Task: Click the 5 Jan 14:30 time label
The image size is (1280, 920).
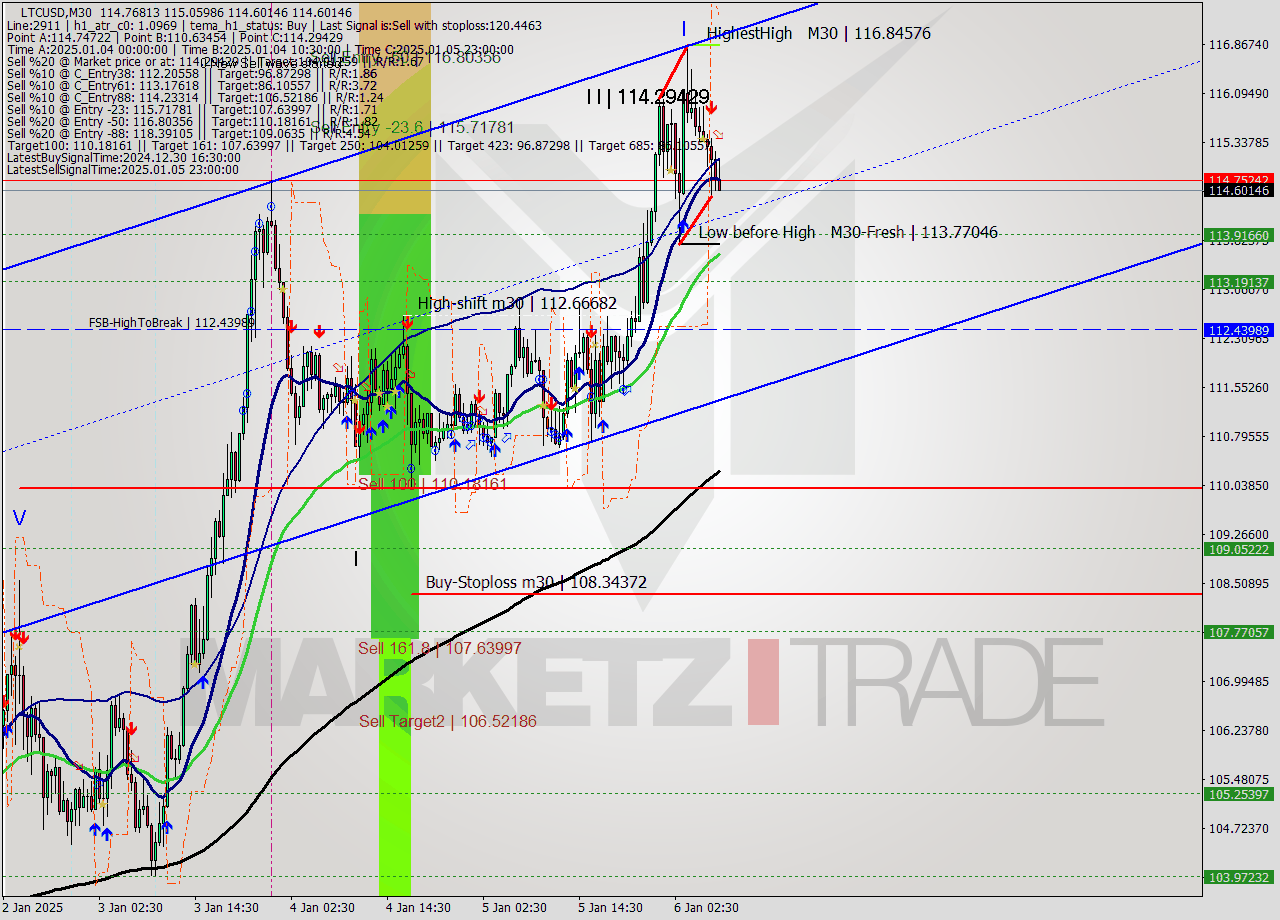Action: point(611,908)
